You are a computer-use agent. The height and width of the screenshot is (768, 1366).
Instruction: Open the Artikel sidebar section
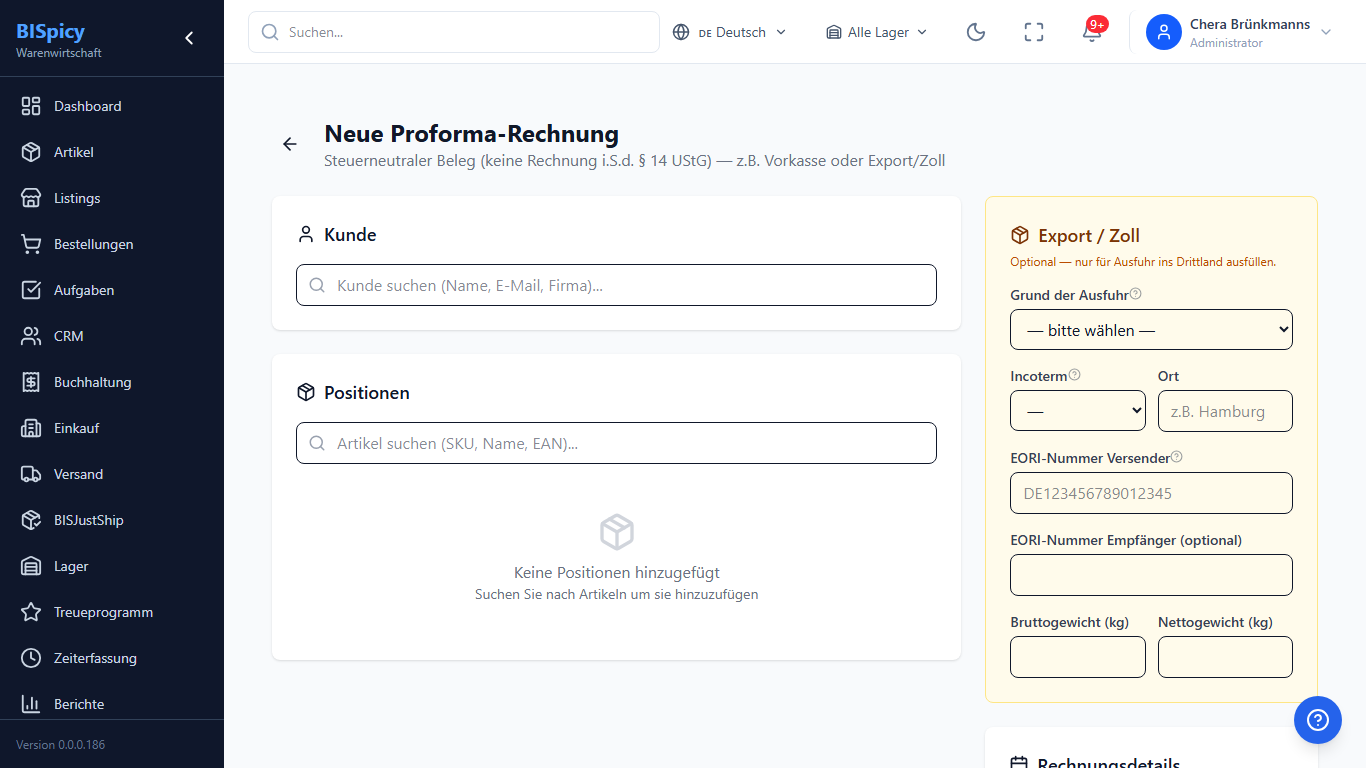click(112, 152)
